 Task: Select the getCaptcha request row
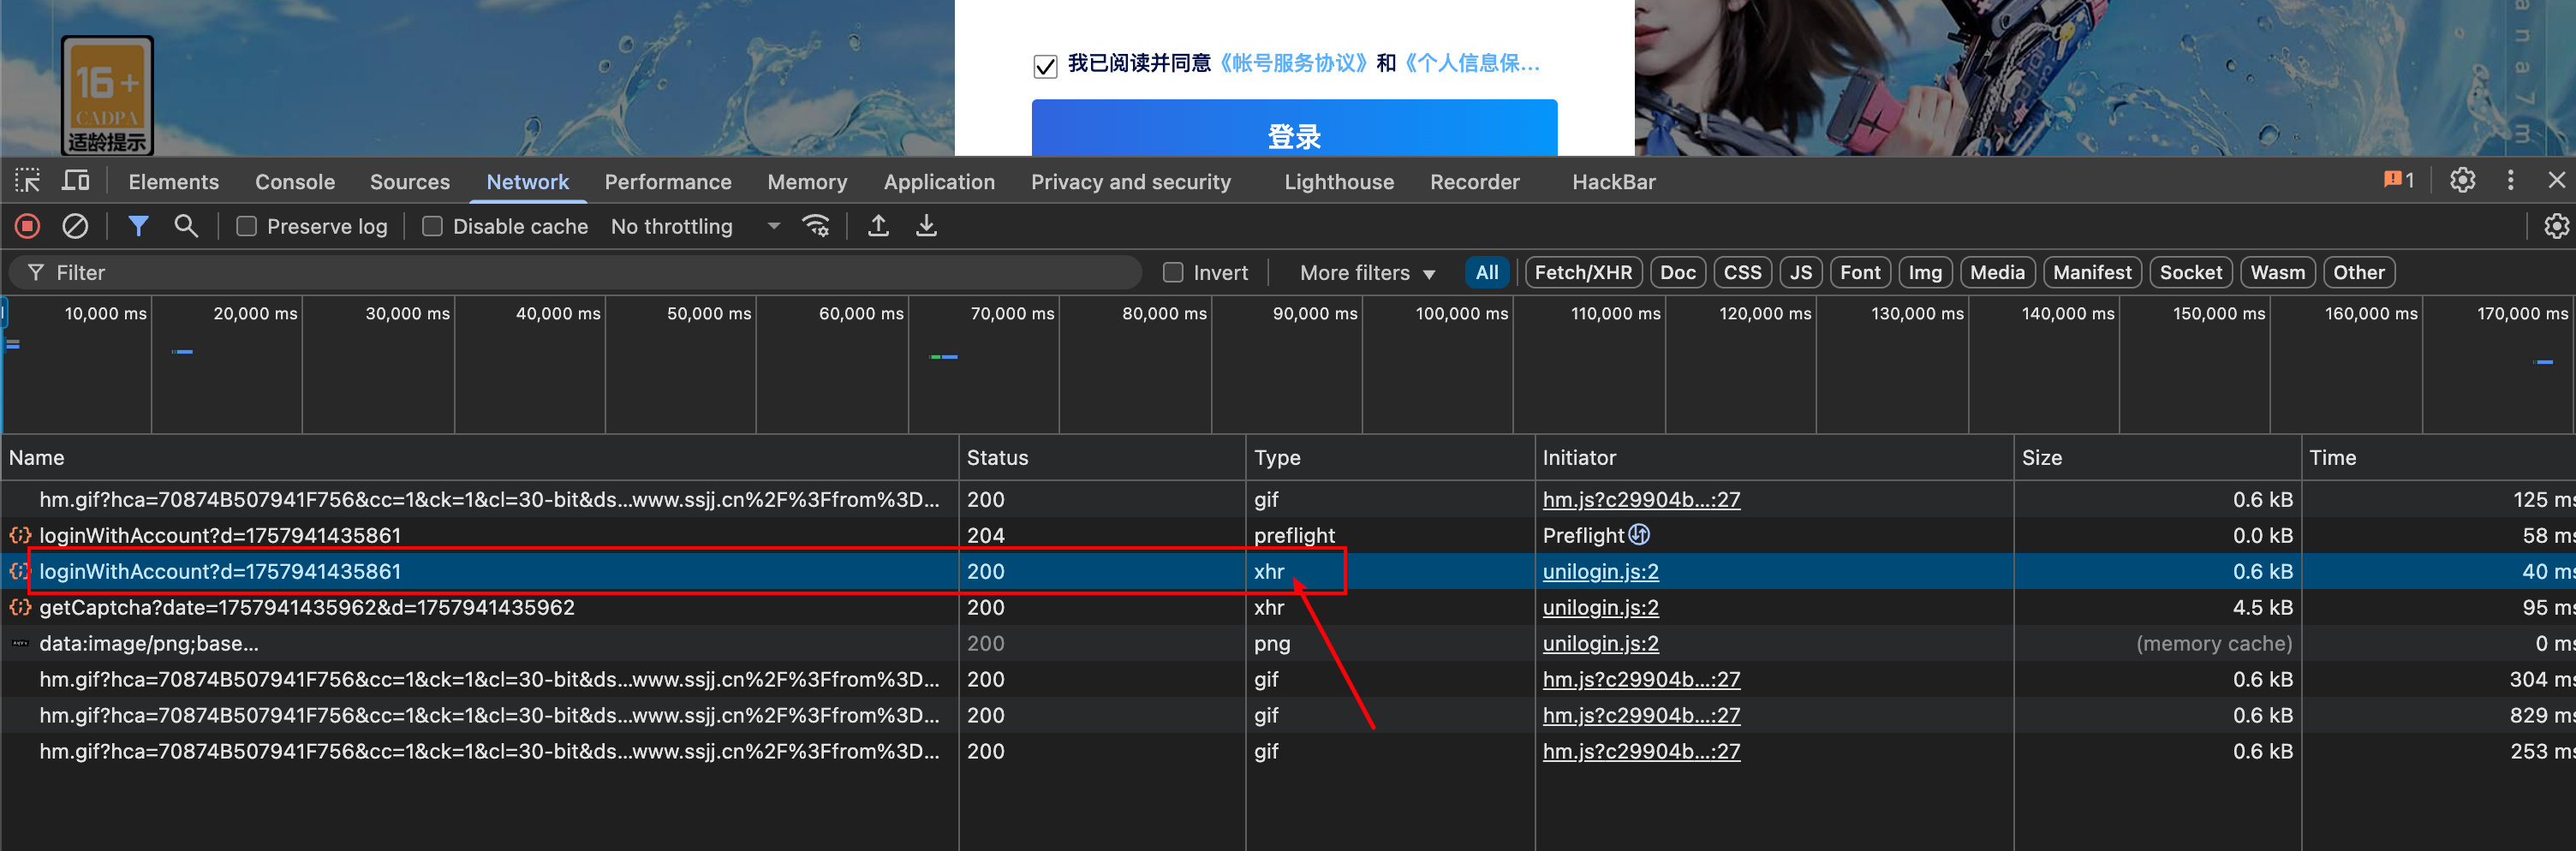pos(1288,607)
